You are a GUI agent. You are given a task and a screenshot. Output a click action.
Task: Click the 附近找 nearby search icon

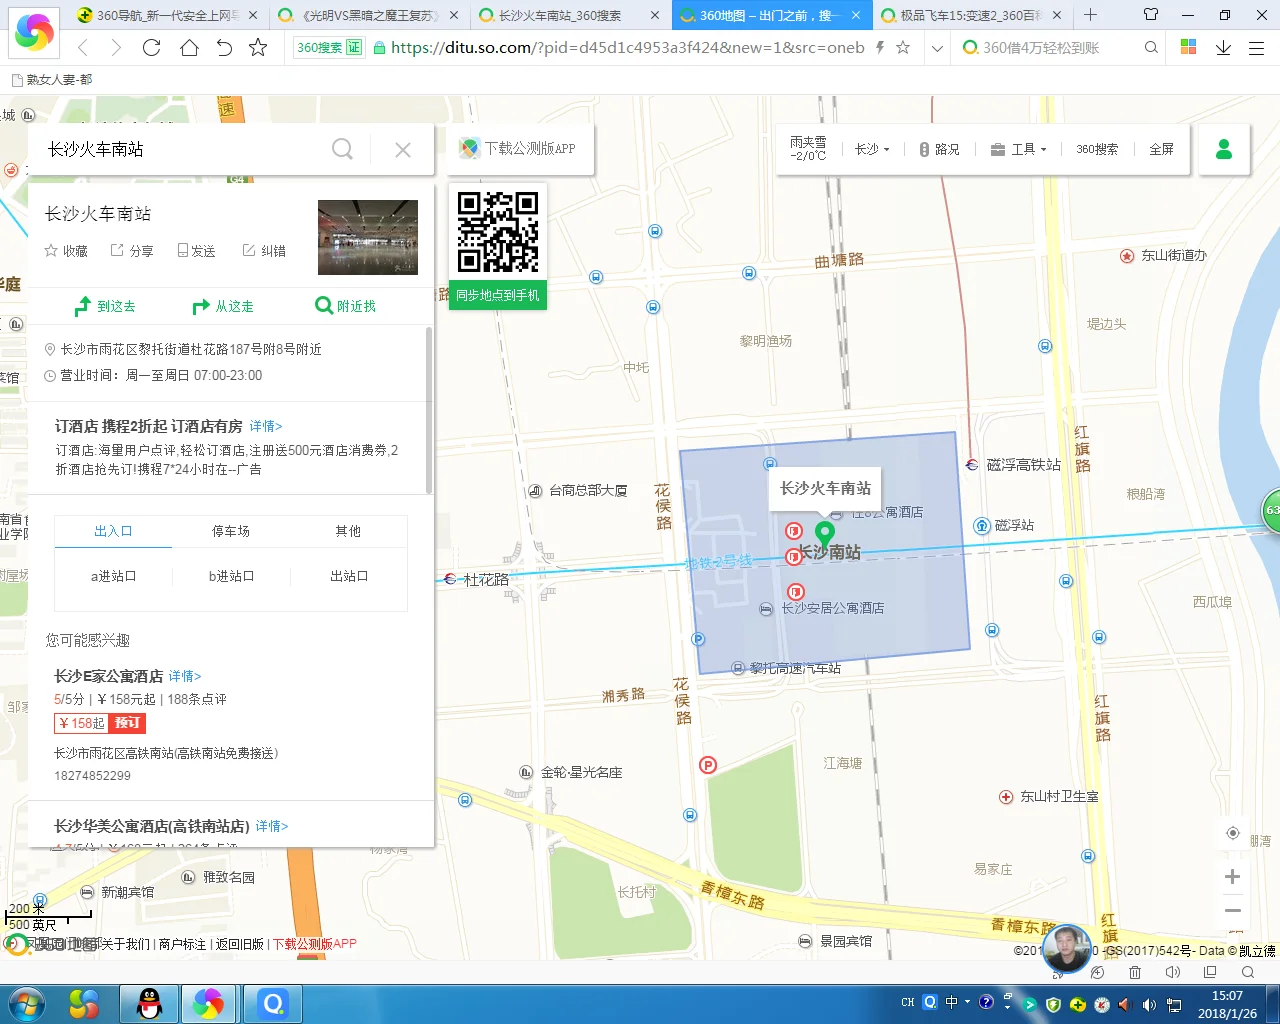[324, 306]
